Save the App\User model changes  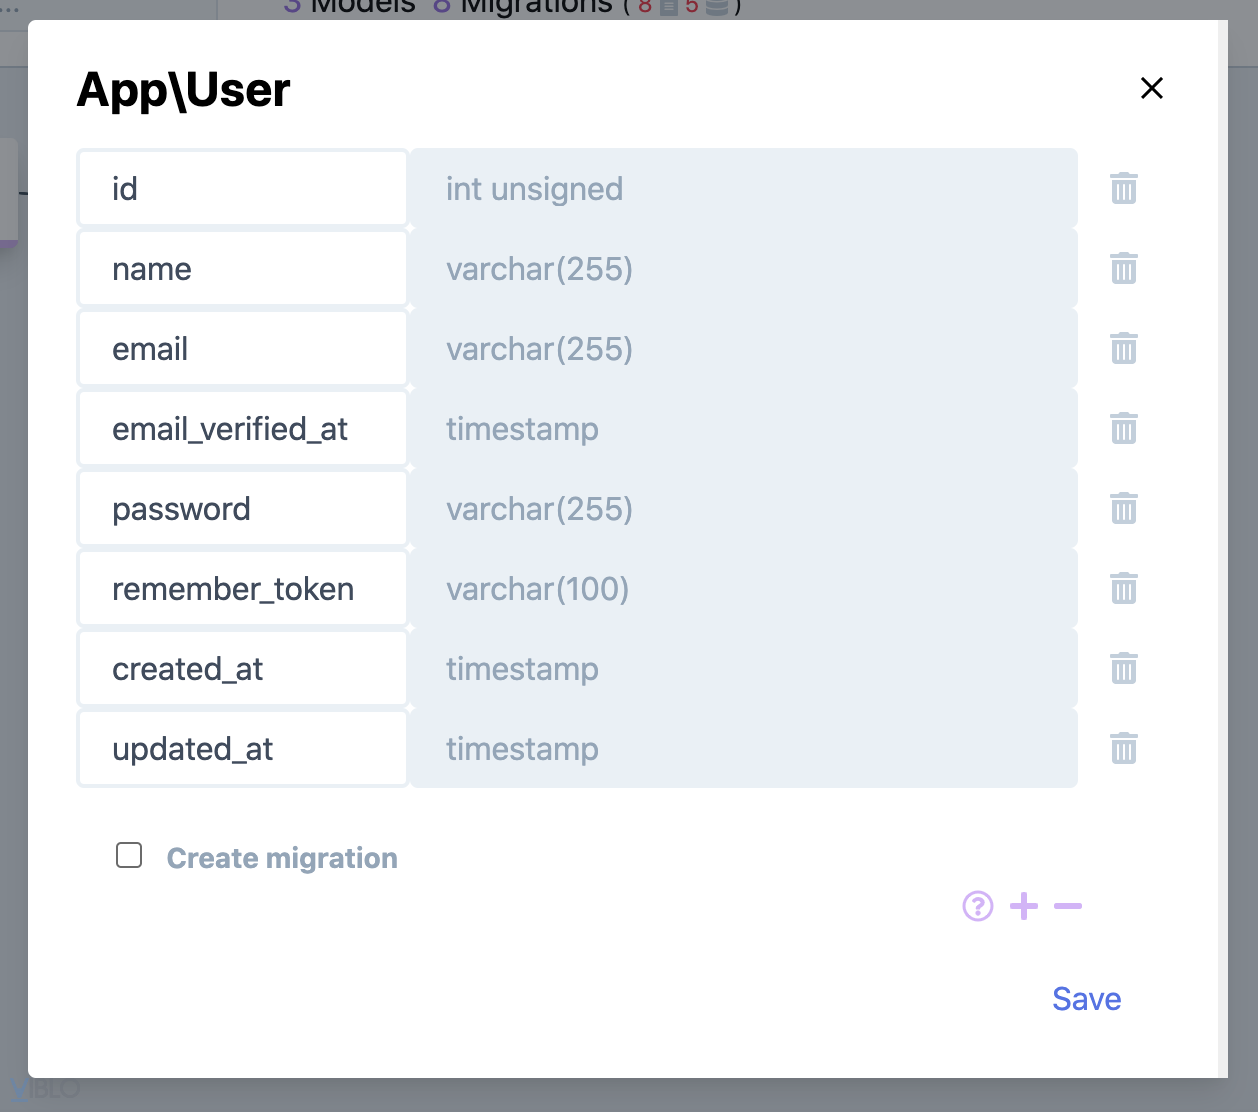click(x=1086, y=999)
